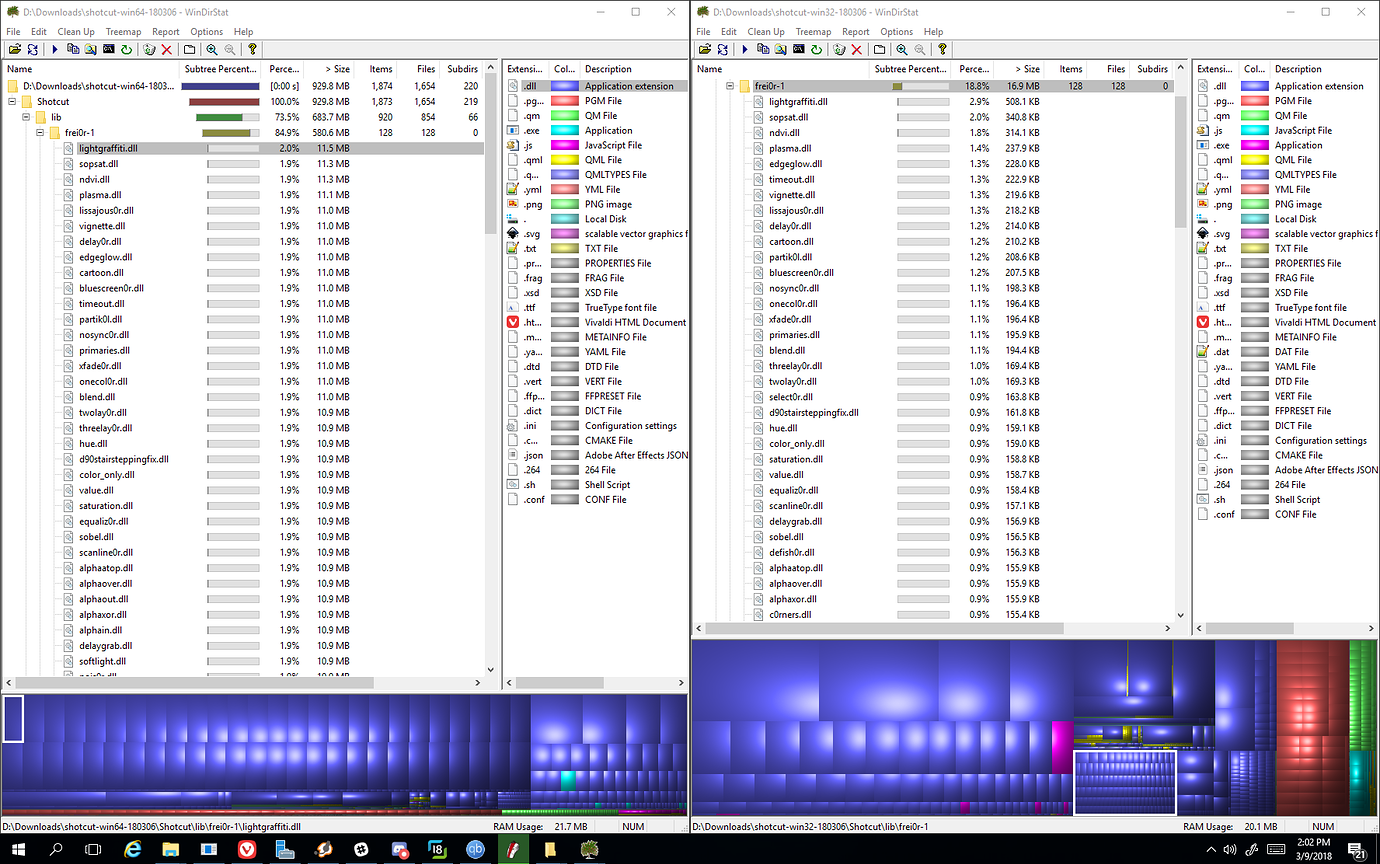Select sopsat.dll in the win32 tree
Image resolution: width=1380 pixels, height=864 pixels.
(x=788, y=117)
